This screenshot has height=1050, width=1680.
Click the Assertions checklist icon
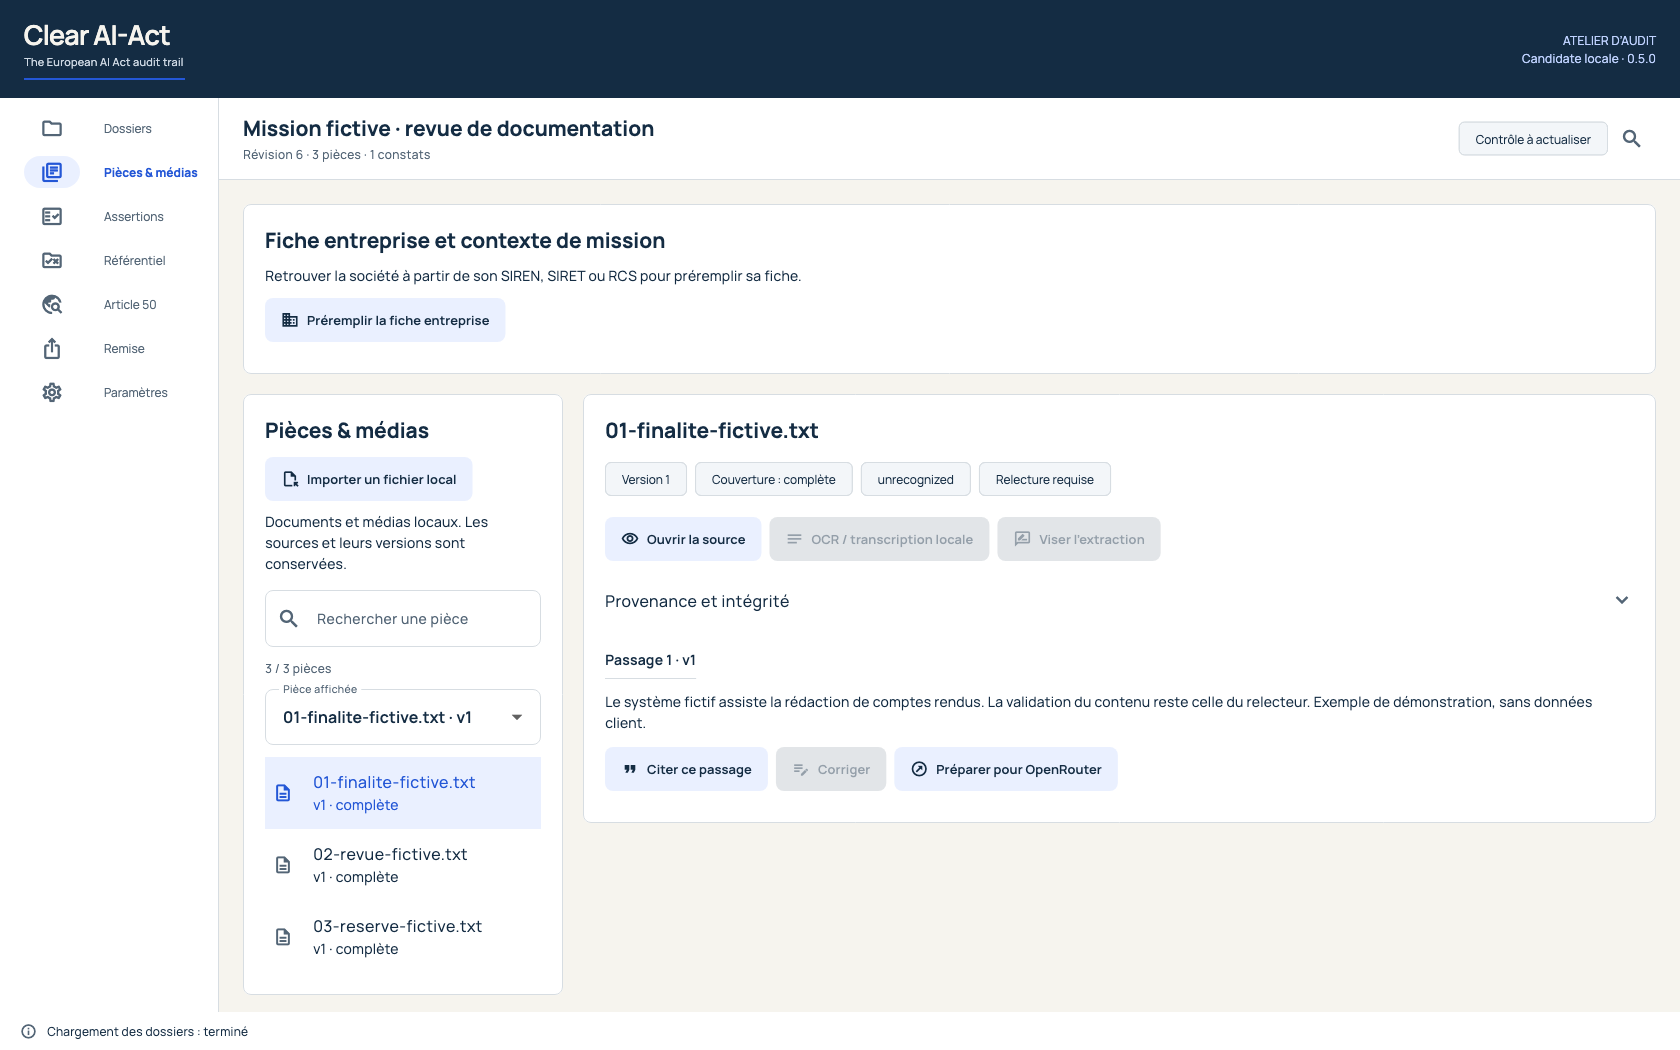click(52, 216)
